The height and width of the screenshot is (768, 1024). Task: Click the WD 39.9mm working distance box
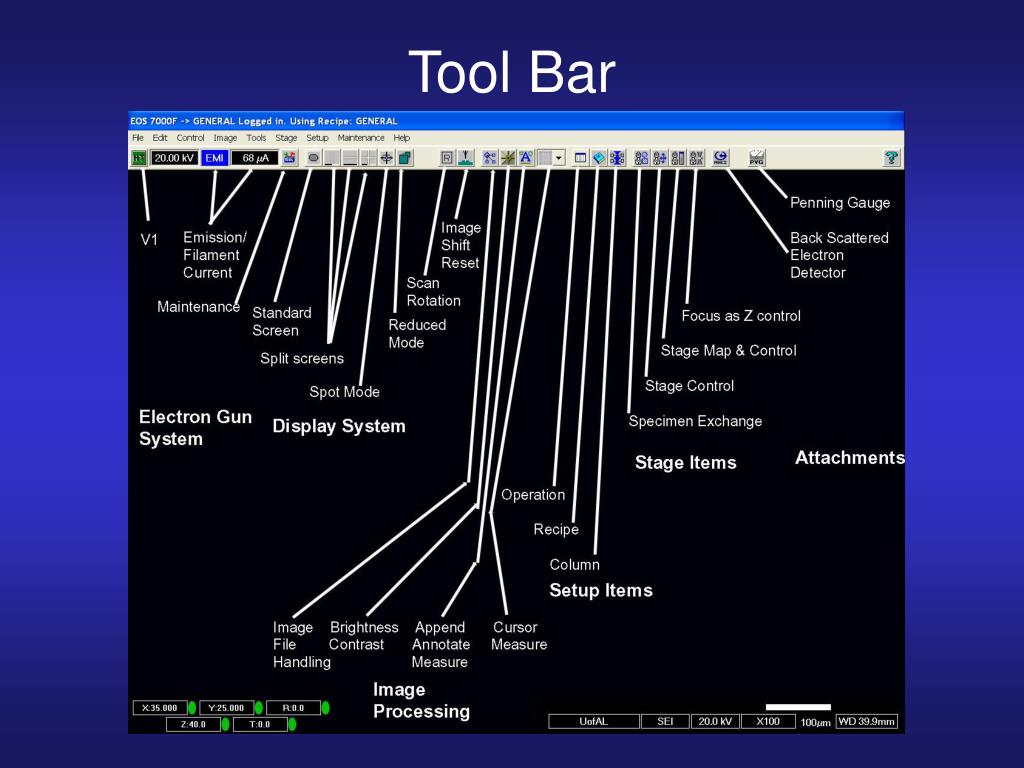click(867, 722)
